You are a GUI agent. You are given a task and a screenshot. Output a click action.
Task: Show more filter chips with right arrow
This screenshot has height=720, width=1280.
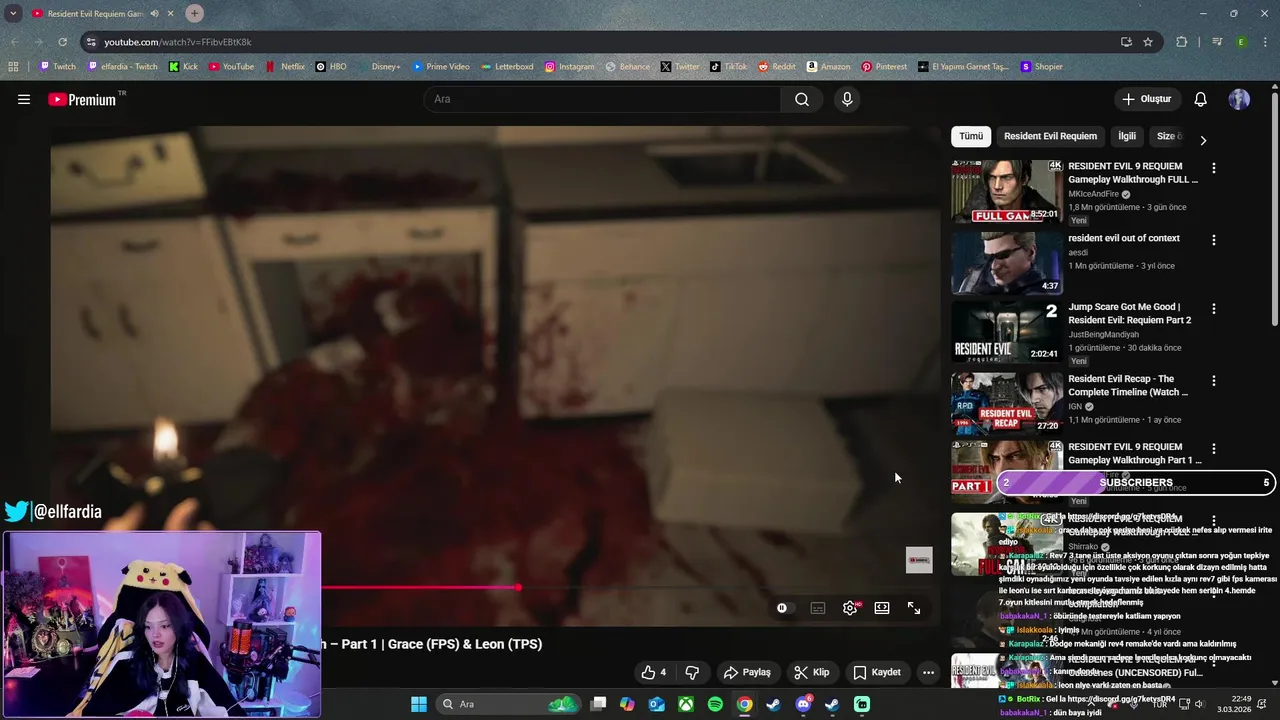pos(1203,140)
